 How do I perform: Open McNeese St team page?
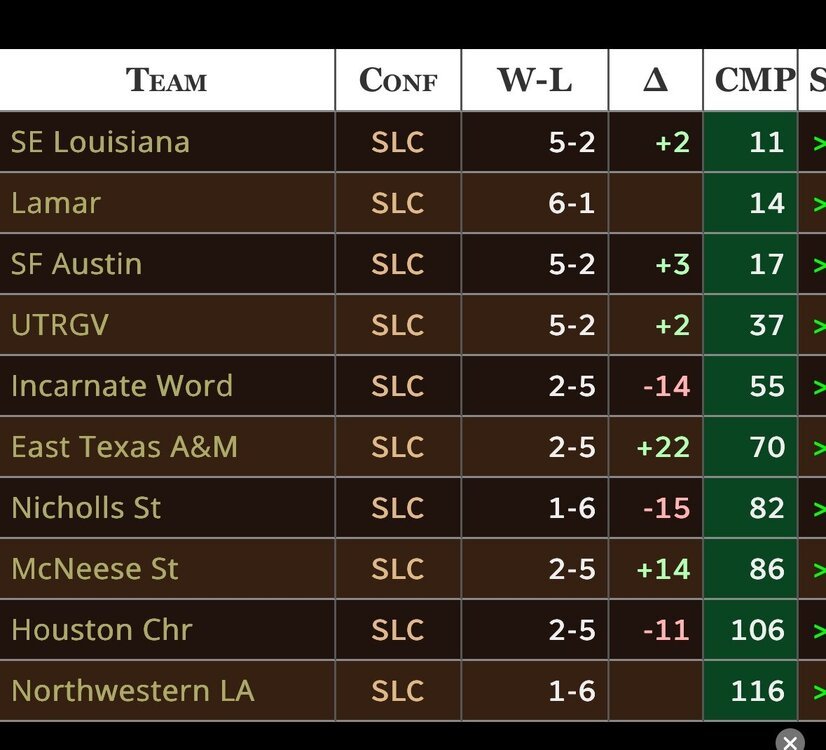pyautogui.click(x=95, y=569)
